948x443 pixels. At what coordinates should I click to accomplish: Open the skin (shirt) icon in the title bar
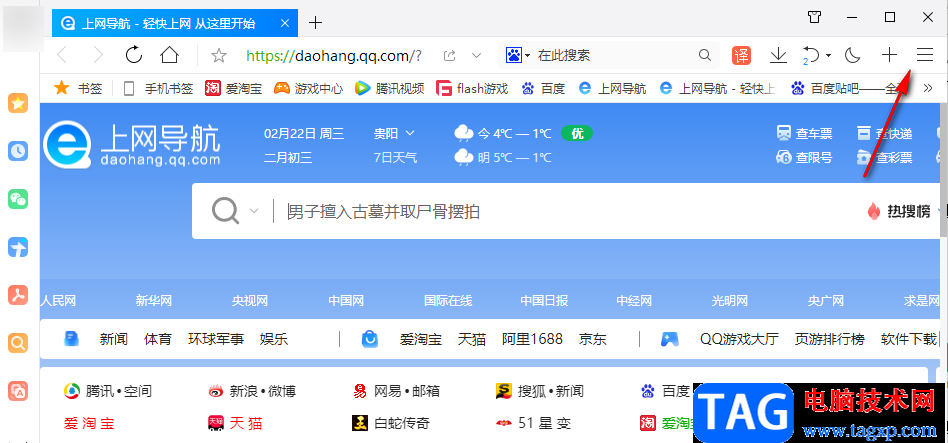814,17
